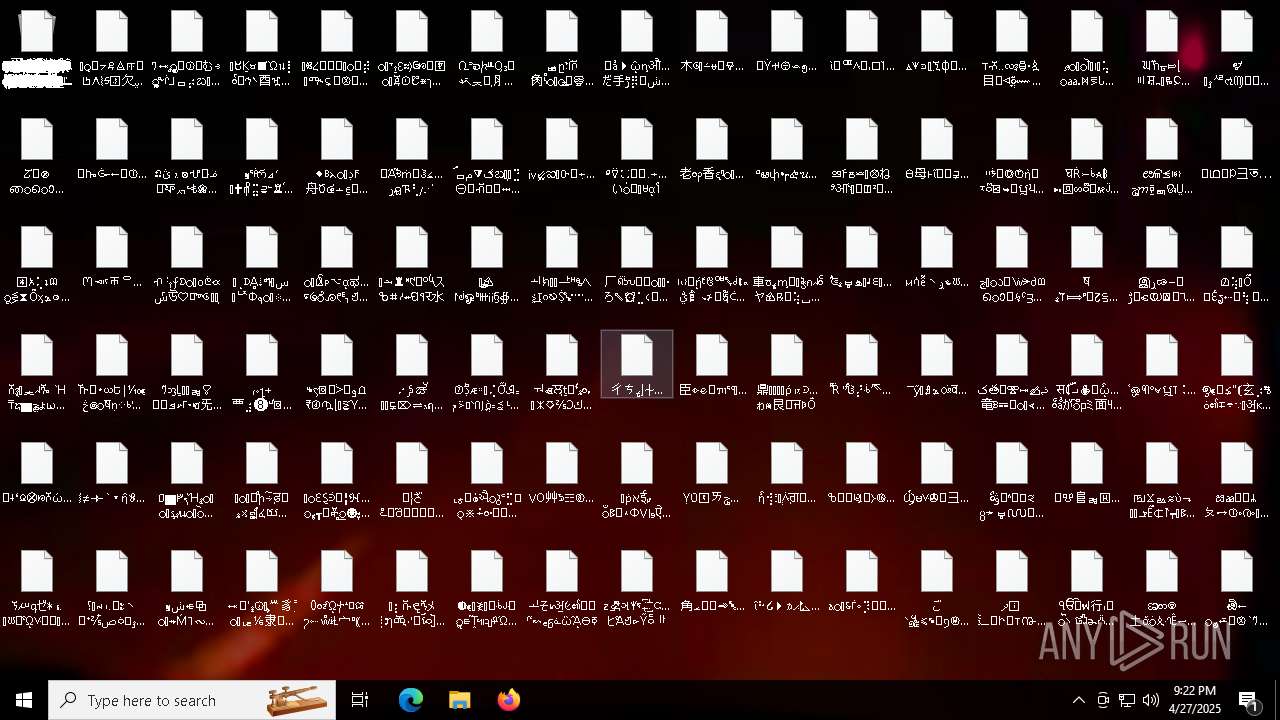Image resolution: width=1280 pixels, height=720 pixels.
Task: Click the search box stamp illustration
Action: (x=298, y=700)
